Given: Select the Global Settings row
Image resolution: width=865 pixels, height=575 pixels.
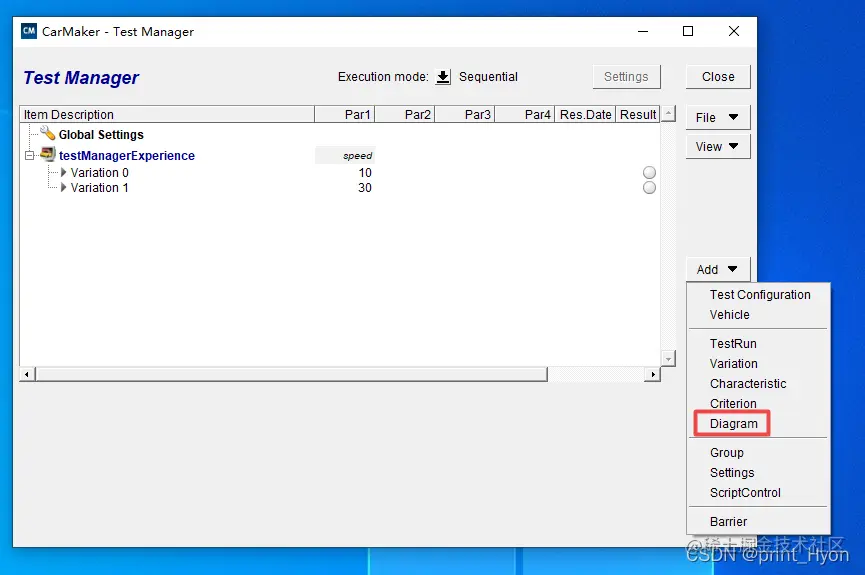Looking at the screenshot, I should (x=339, y=135).
